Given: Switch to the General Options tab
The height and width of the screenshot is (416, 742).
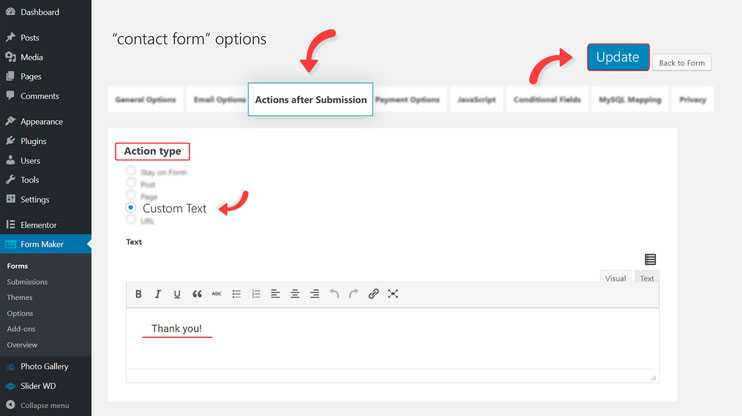Looking at the screenshot, I should [x=145, y=99].
